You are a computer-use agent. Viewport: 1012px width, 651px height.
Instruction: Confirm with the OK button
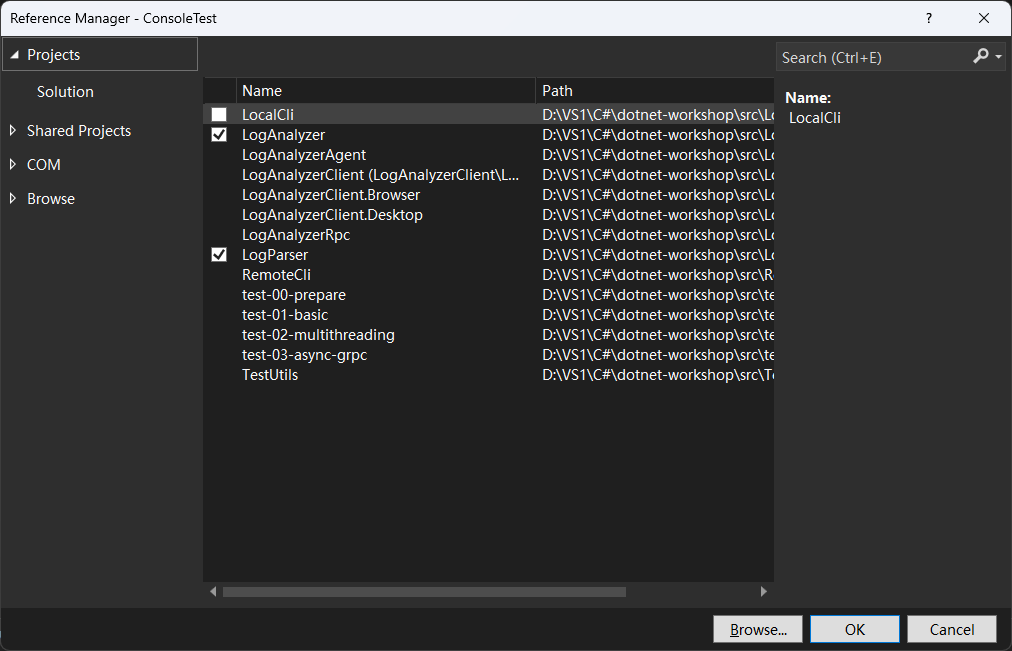(855, 629)
